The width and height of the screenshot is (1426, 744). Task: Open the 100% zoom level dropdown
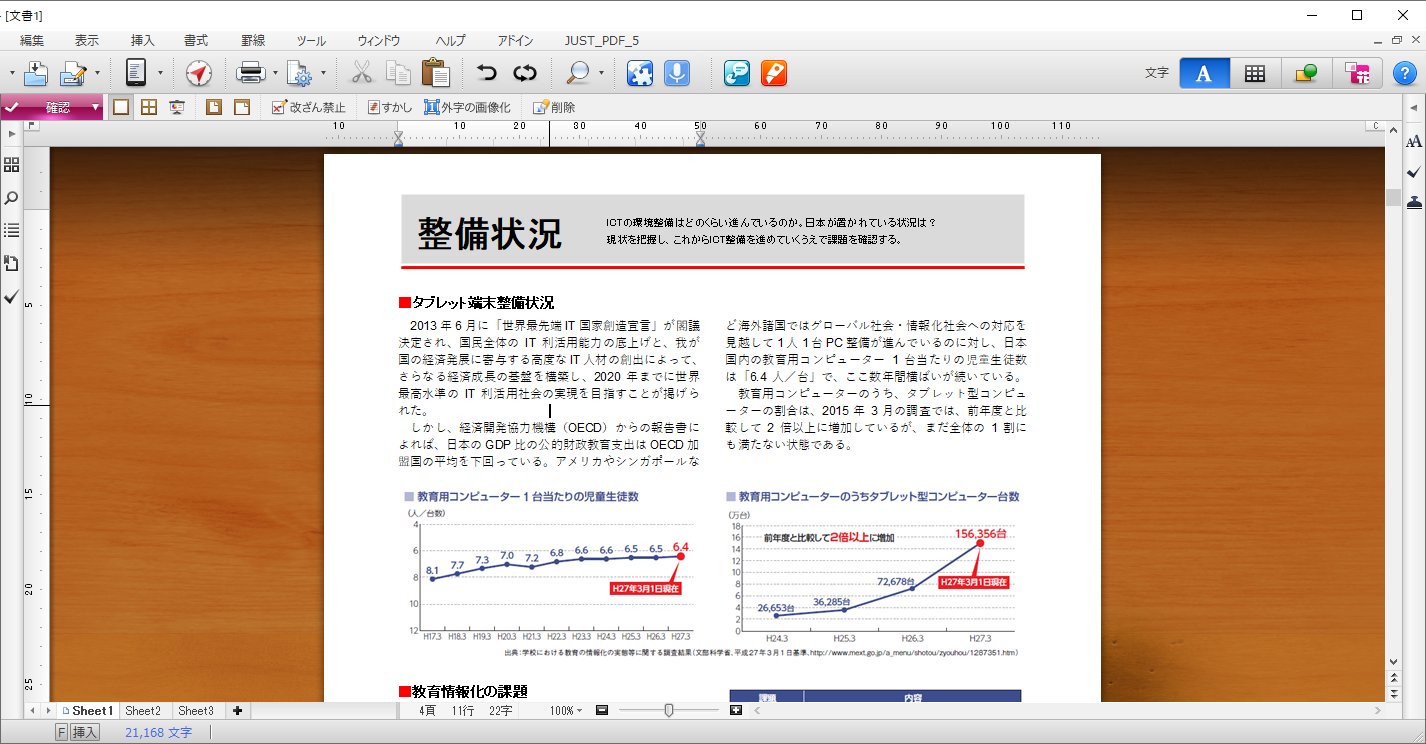click(566, 711)
